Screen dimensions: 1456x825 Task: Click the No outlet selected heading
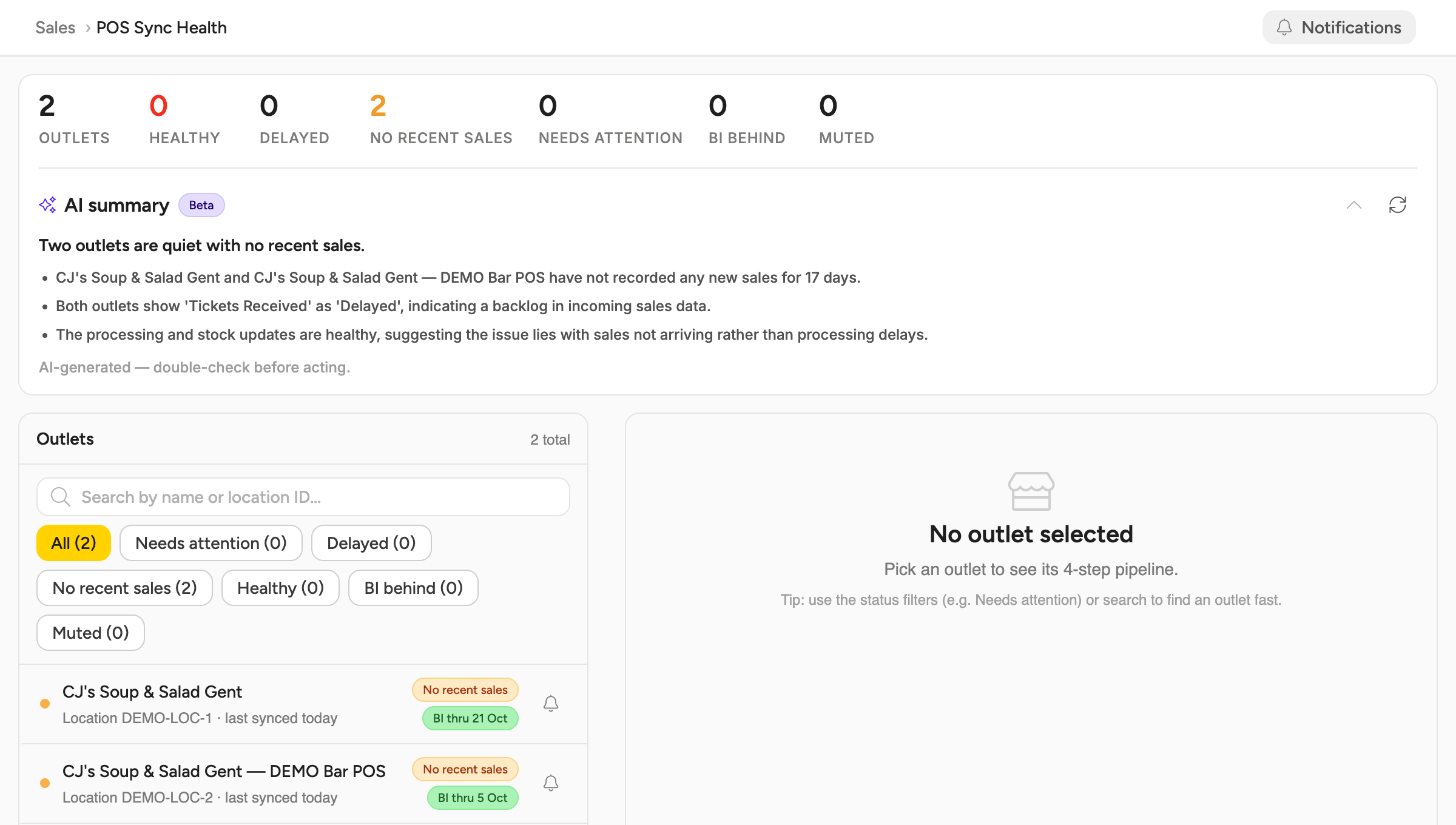click(1031, 534)
